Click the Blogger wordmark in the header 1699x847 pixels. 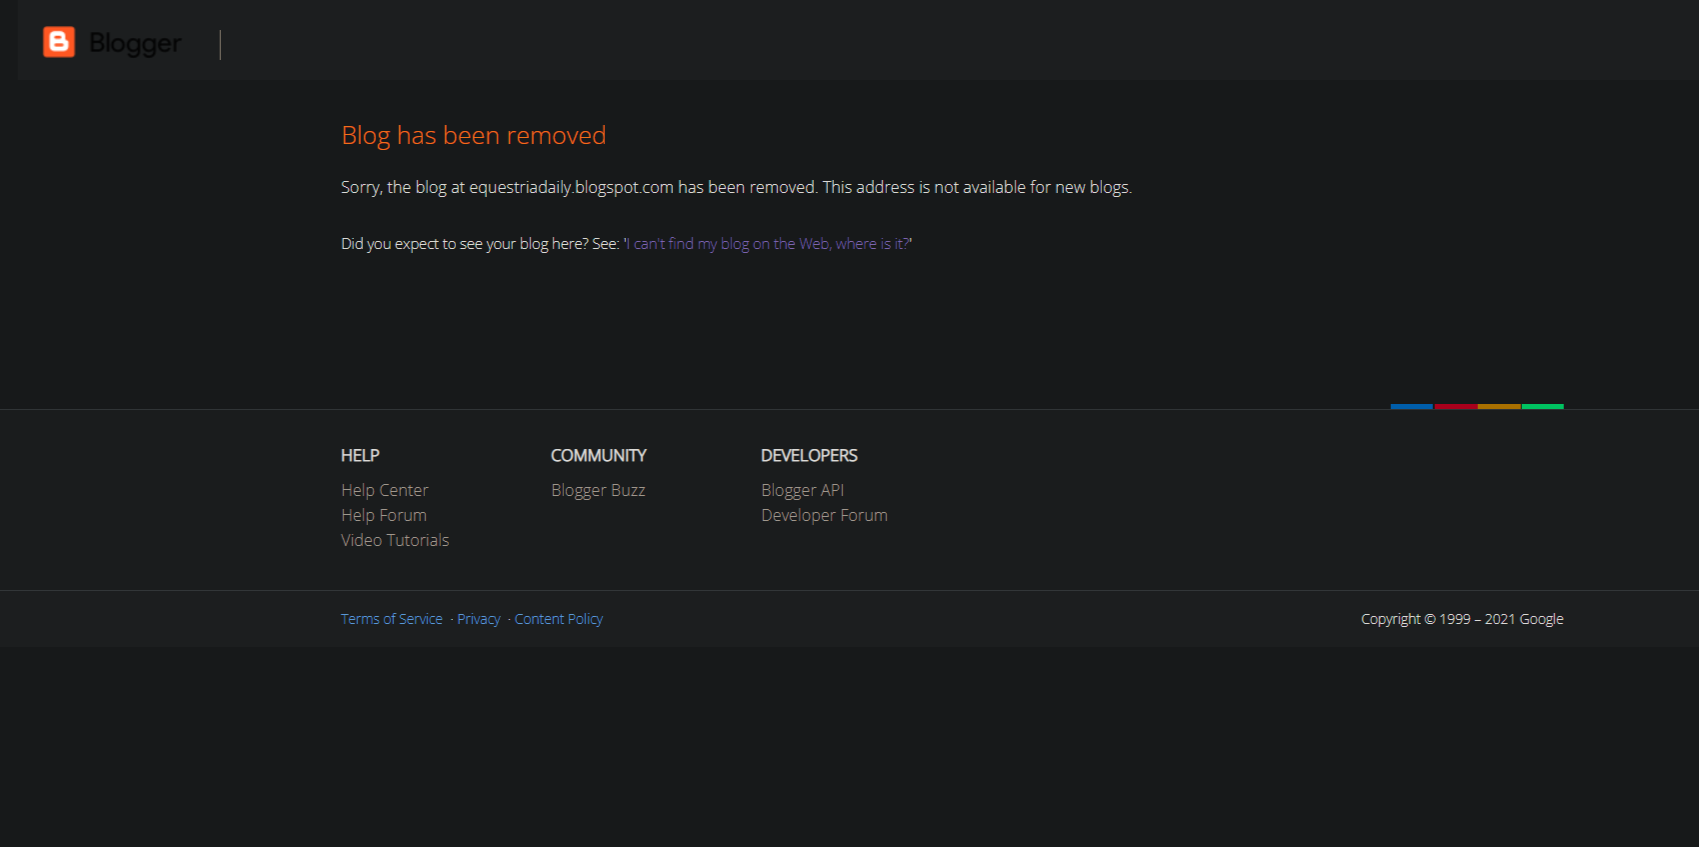(x=135, y=43)
